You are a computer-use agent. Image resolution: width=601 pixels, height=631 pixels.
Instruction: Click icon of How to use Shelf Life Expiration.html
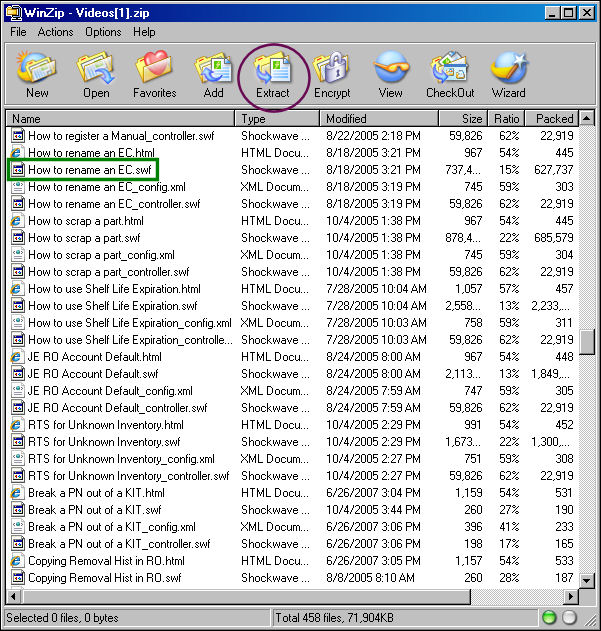coord(17,289)
